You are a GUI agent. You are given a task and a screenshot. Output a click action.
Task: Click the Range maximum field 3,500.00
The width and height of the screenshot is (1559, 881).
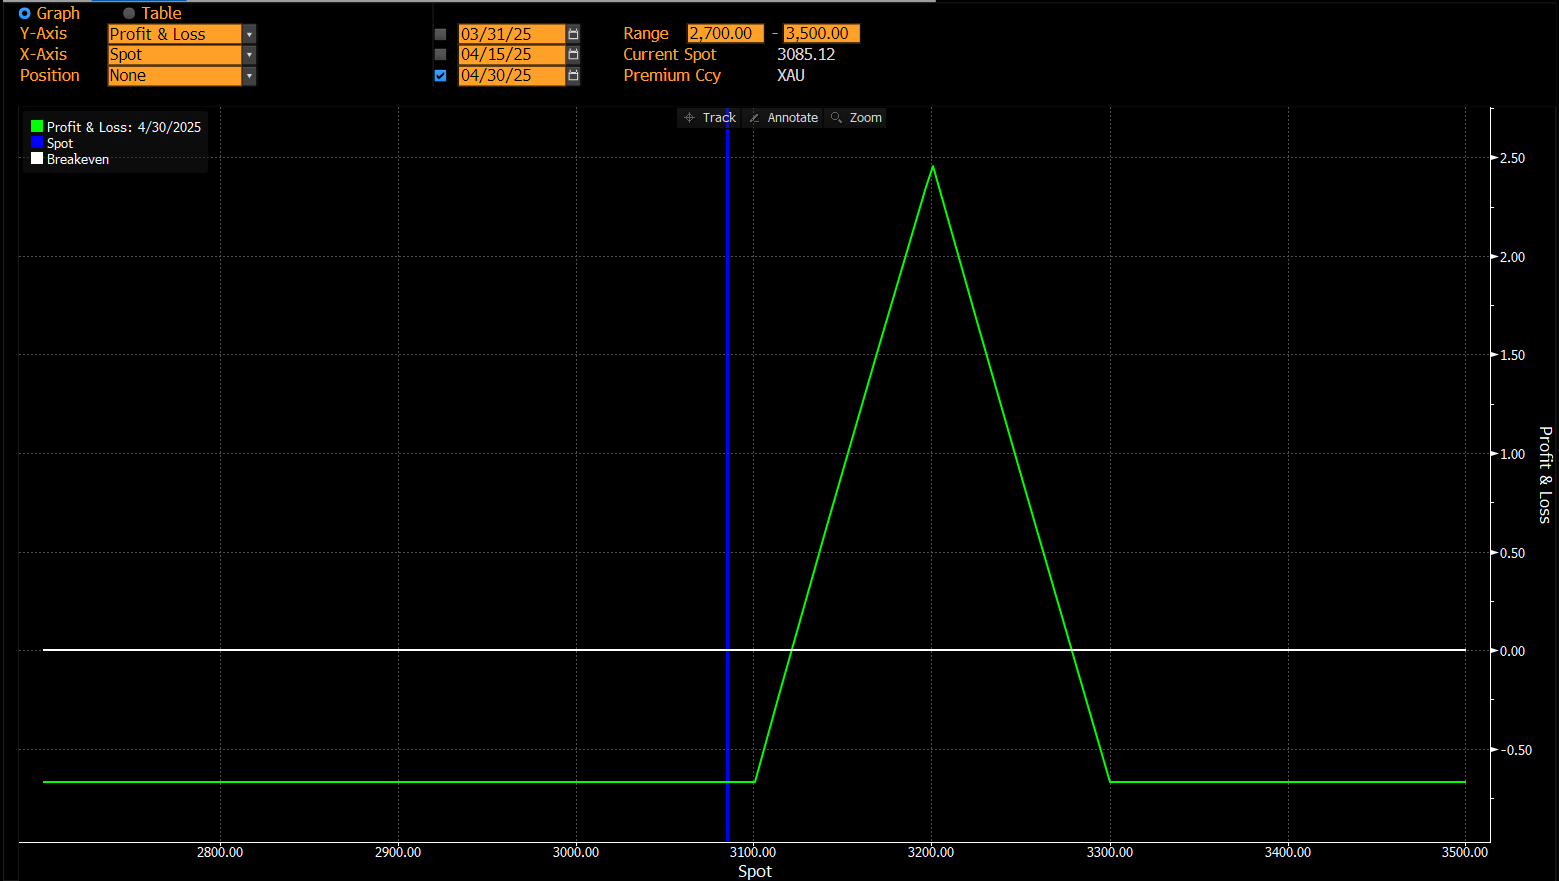coord(821,34)
